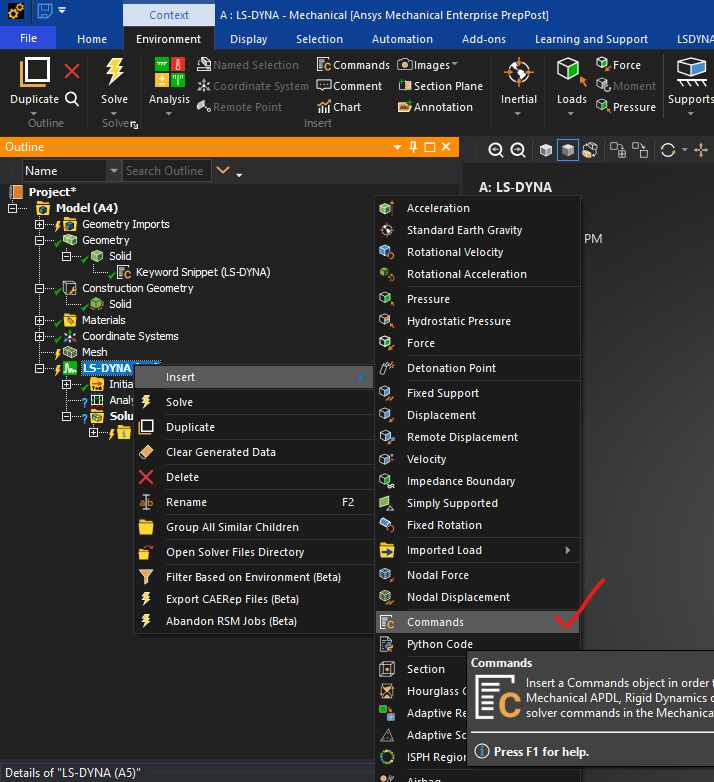The width and height of the screenshot is (714, 782).
Task: Select Fixed Support from submenu
Action: (x=477, y=393)
